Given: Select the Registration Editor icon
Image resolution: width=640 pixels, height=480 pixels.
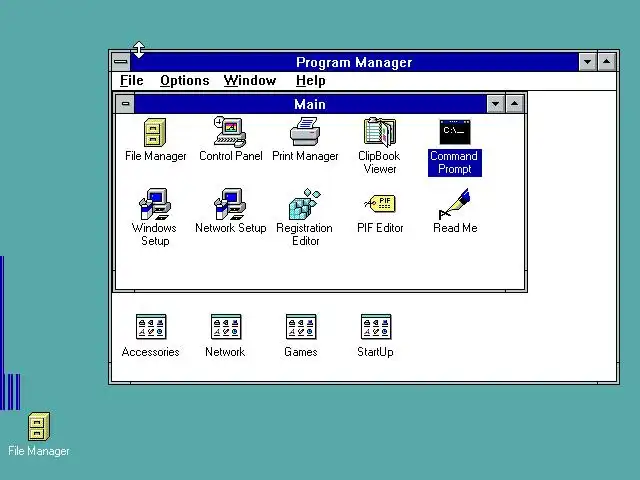Looking at the screenshot, I should tap(305, 204).
